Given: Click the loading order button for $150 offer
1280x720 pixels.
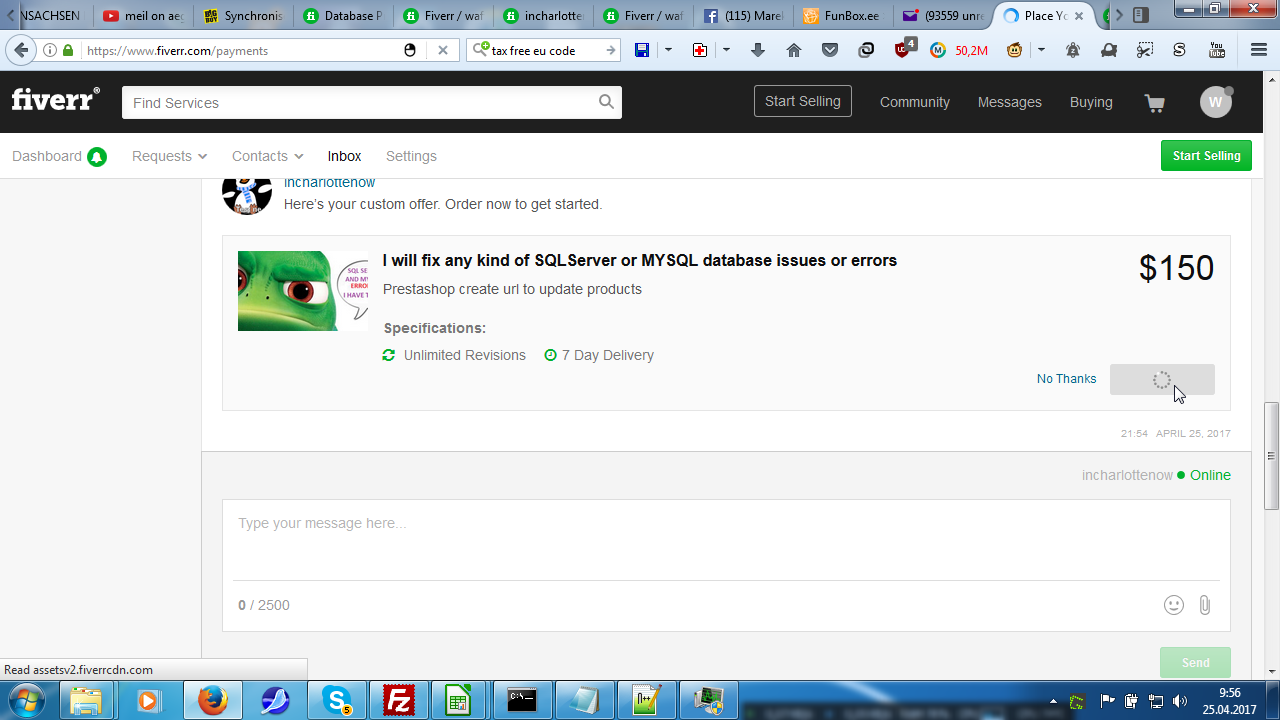Looking at the screenshot, I should point(1162,379).
